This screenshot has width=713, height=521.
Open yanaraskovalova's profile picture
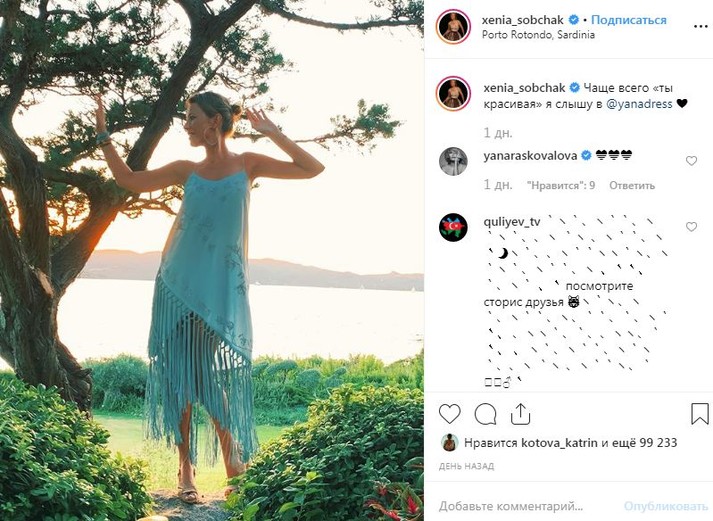(x=453, y=161)
